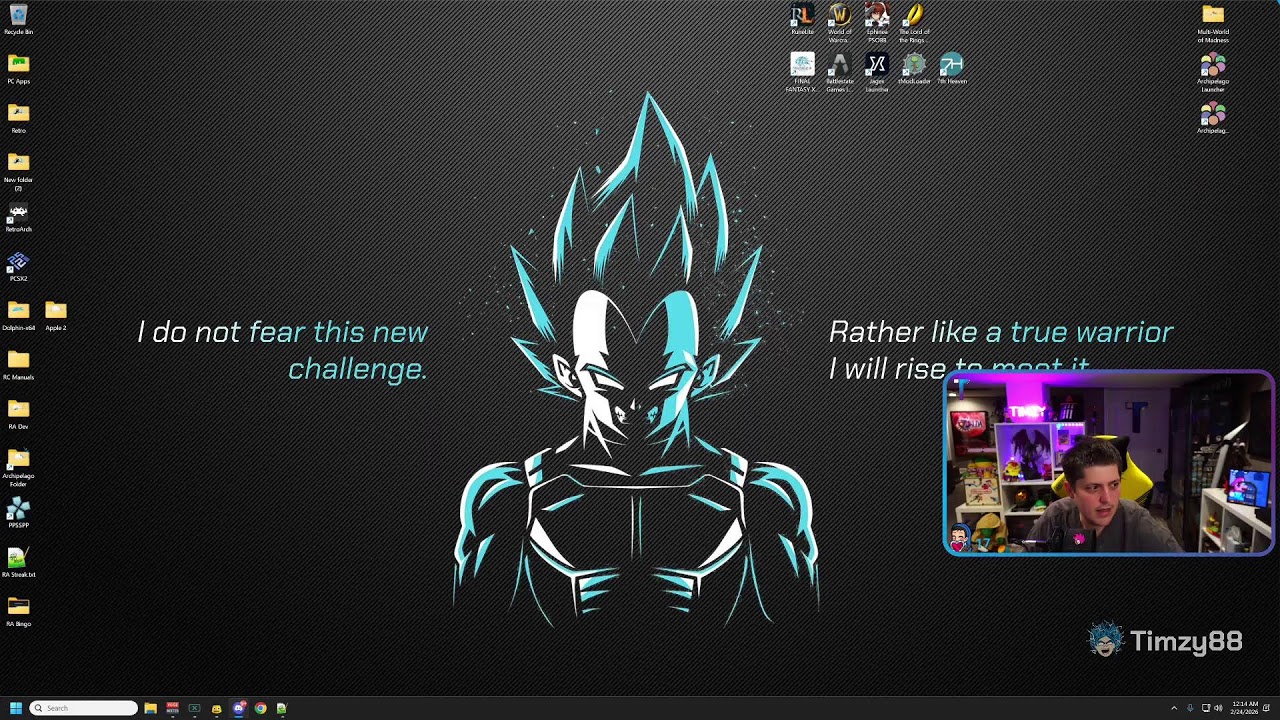Click the taskbar Search box
This screenshot has width=1280, height=720.
point(84,708)
